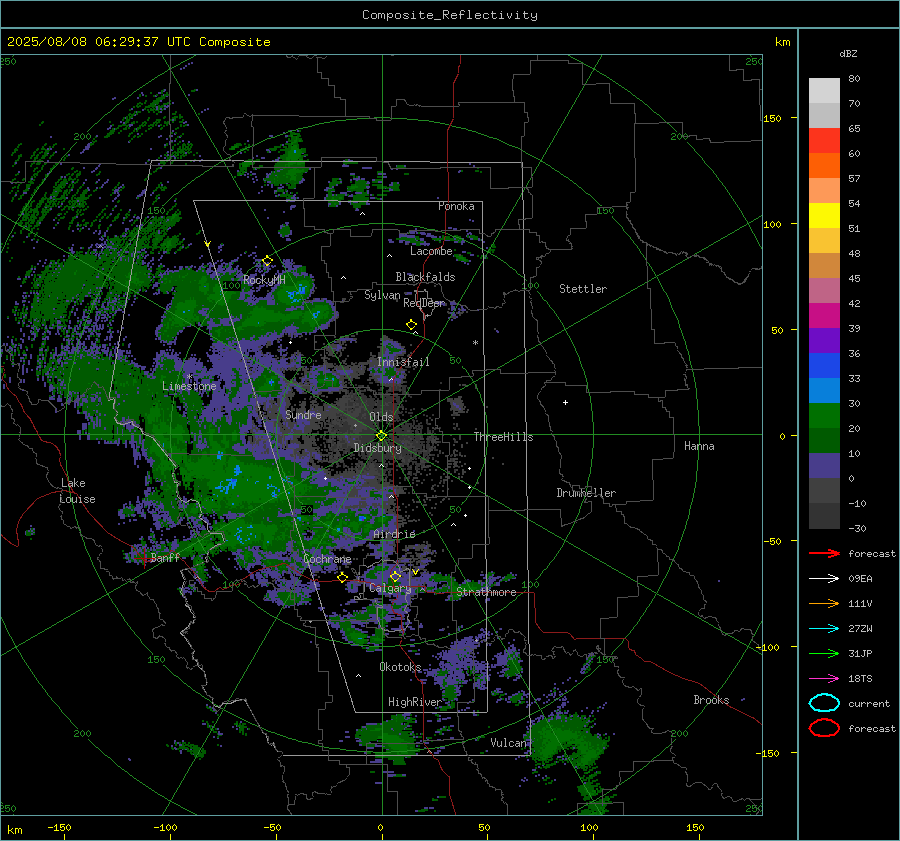Click the ThreeHills city label
This screenshot has width=900, height=841.
tap(503, 437)
